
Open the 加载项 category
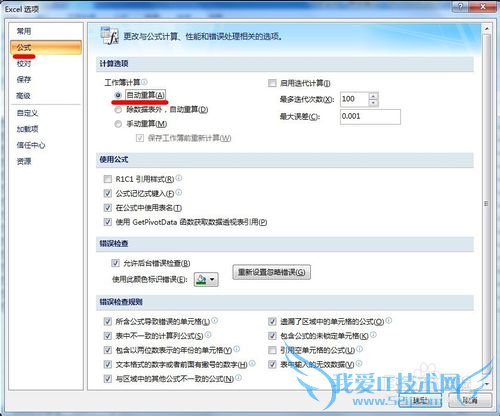coord(27,129)
